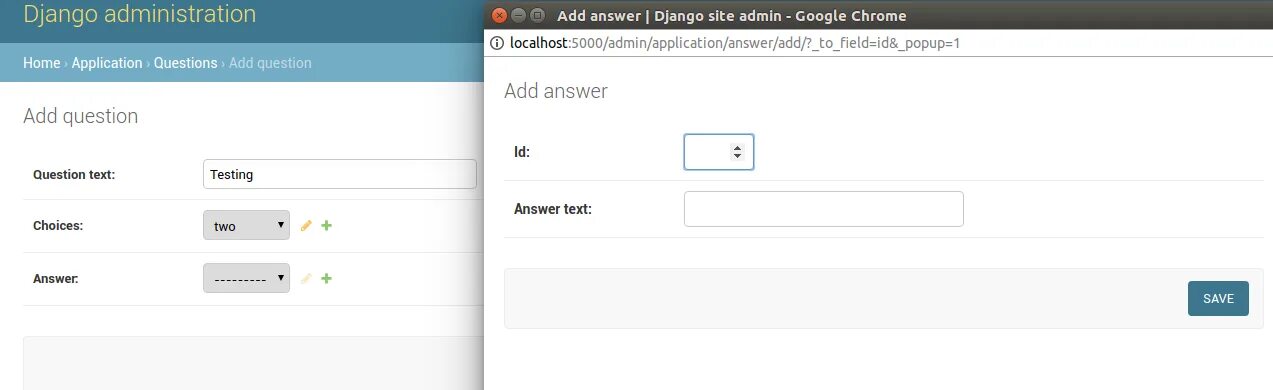
Task: Click the 'Add answer' heading in popup
Action: coord(556,91)
